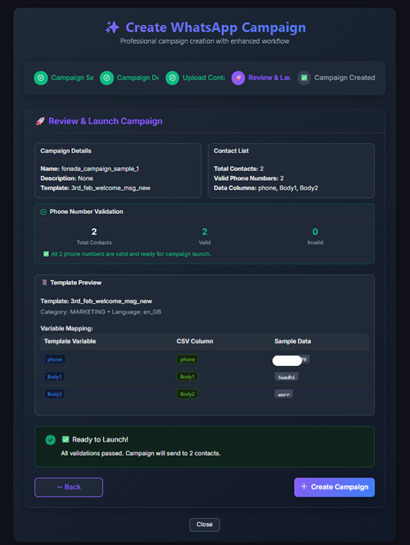Click the campaign name fonada_campaign_sample_1
The width and height of the screenshot is (410, 545).
click(100, 169)
